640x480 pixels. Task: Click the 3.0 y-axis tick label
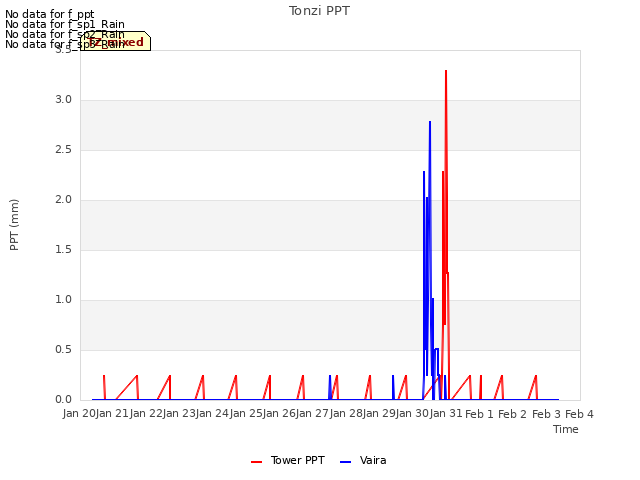coord(63,100)
